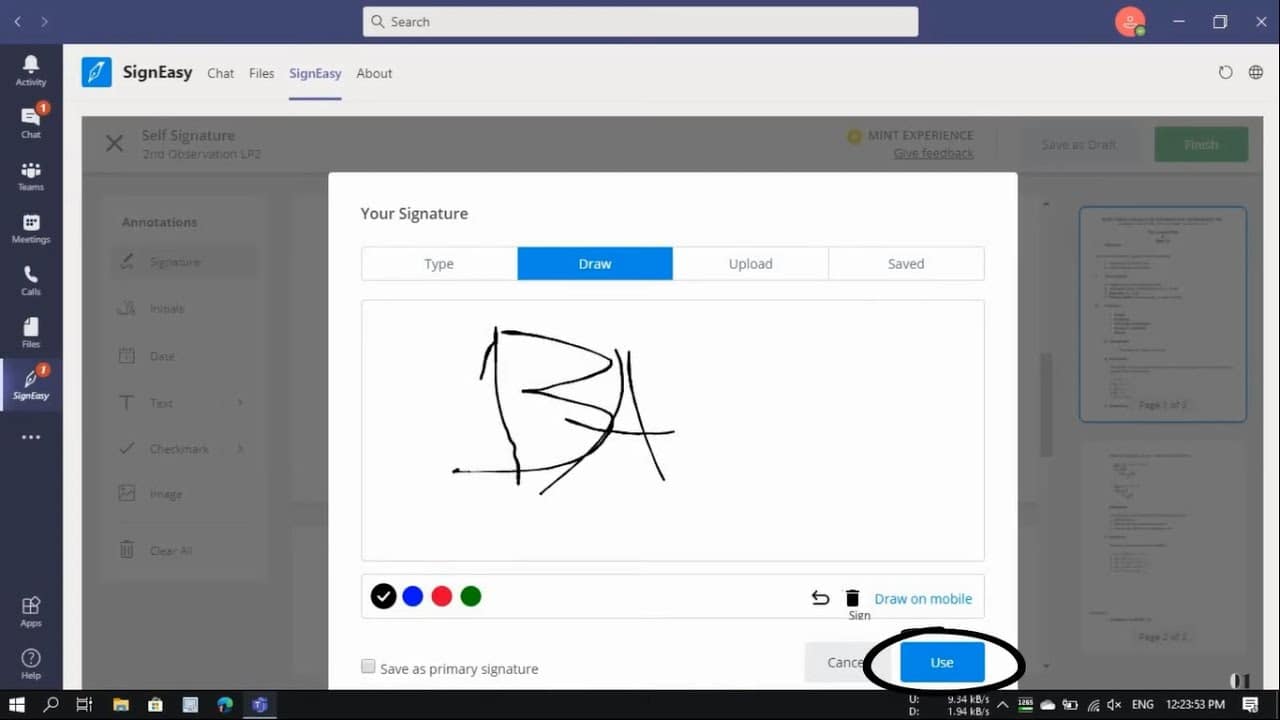Click the reload icon at top right
The image size is (1280, 720).
(x=1225, y=73)
